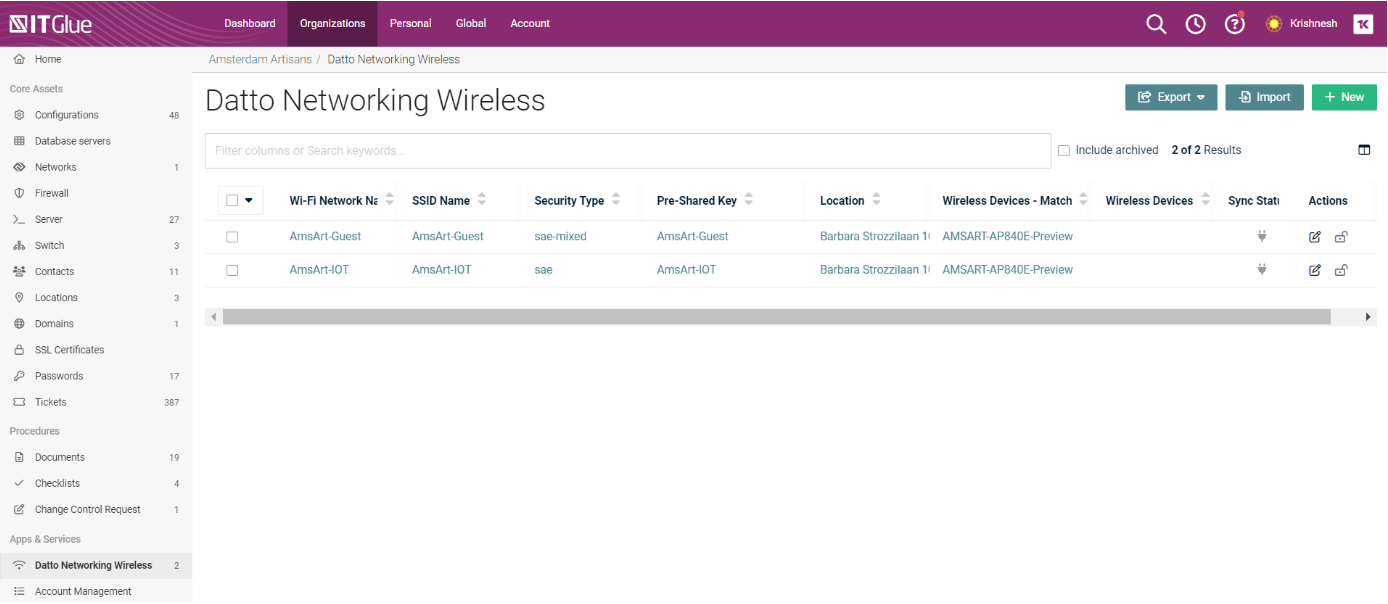The height and width of the screenshot is (604, 1388).
Task: Select the AmsArt-IOT row checkbox
Action: pos(232,270)
